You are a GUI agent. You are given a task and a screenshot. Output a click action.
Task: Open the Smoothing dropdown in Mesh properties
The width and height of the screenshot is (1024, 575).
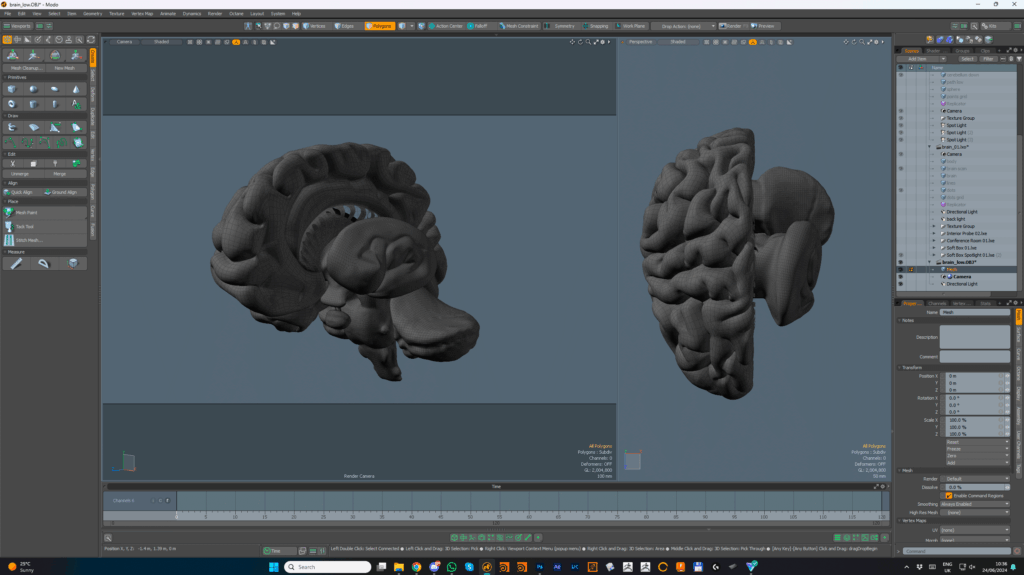976,503
